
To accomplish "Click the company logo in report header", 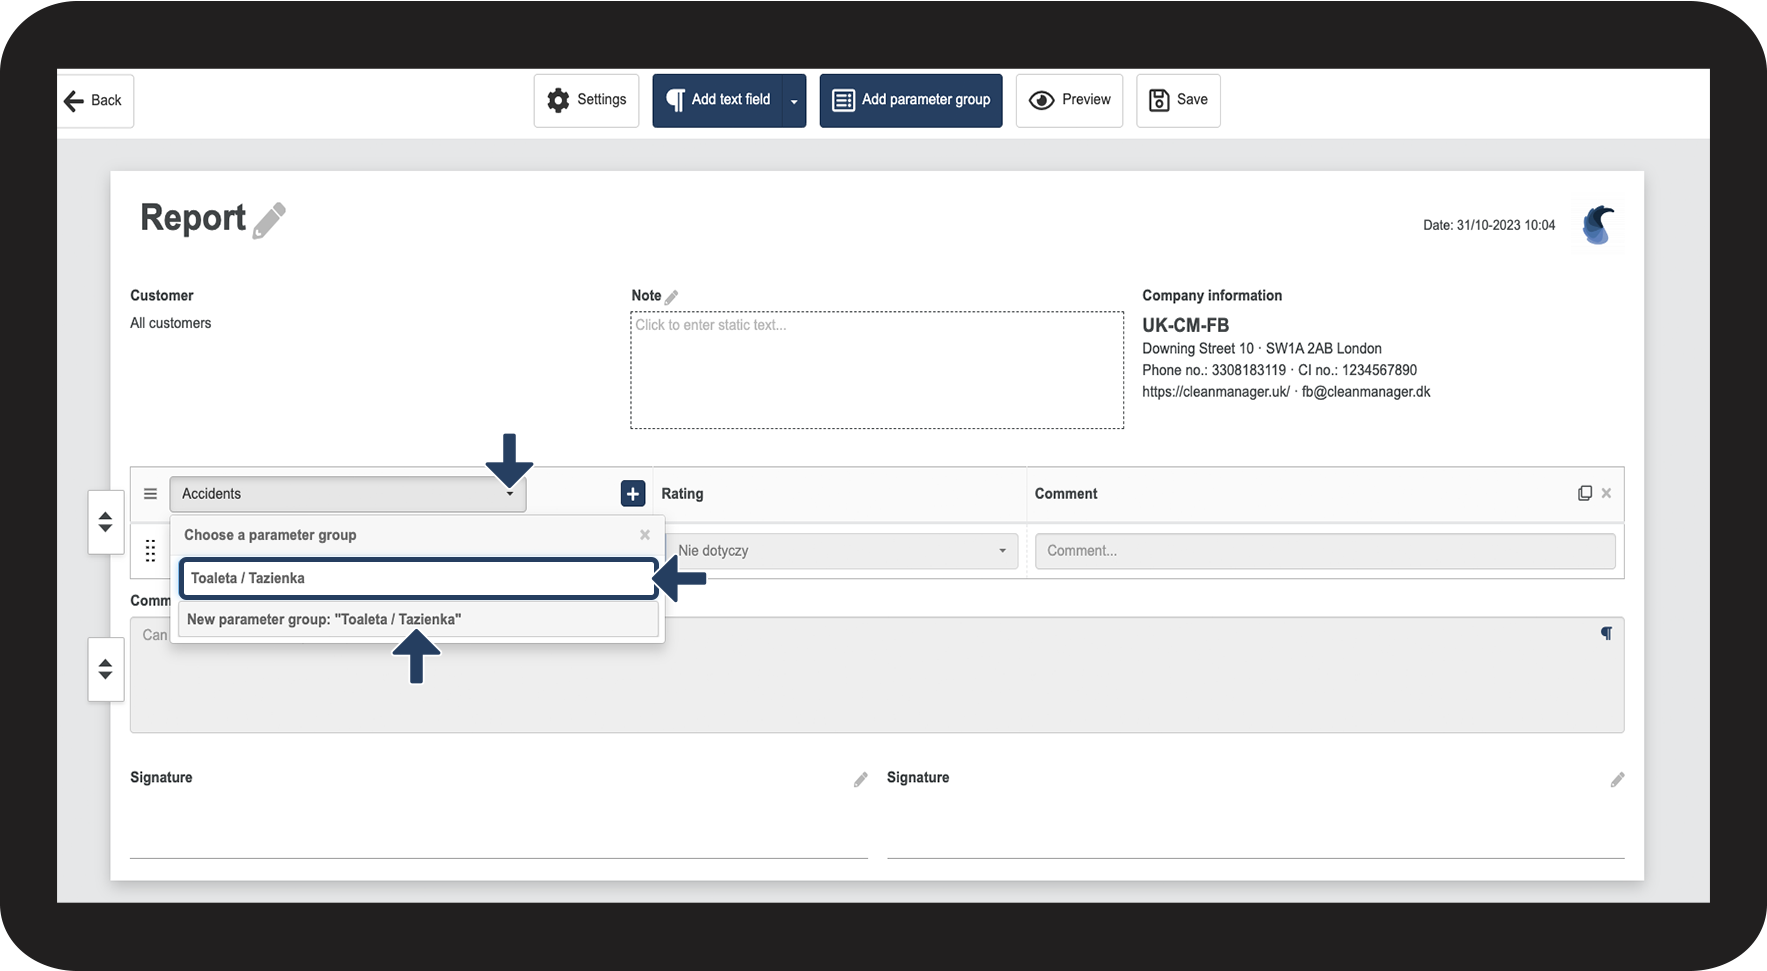I will pyautogui.click(x=1597, y=225).
